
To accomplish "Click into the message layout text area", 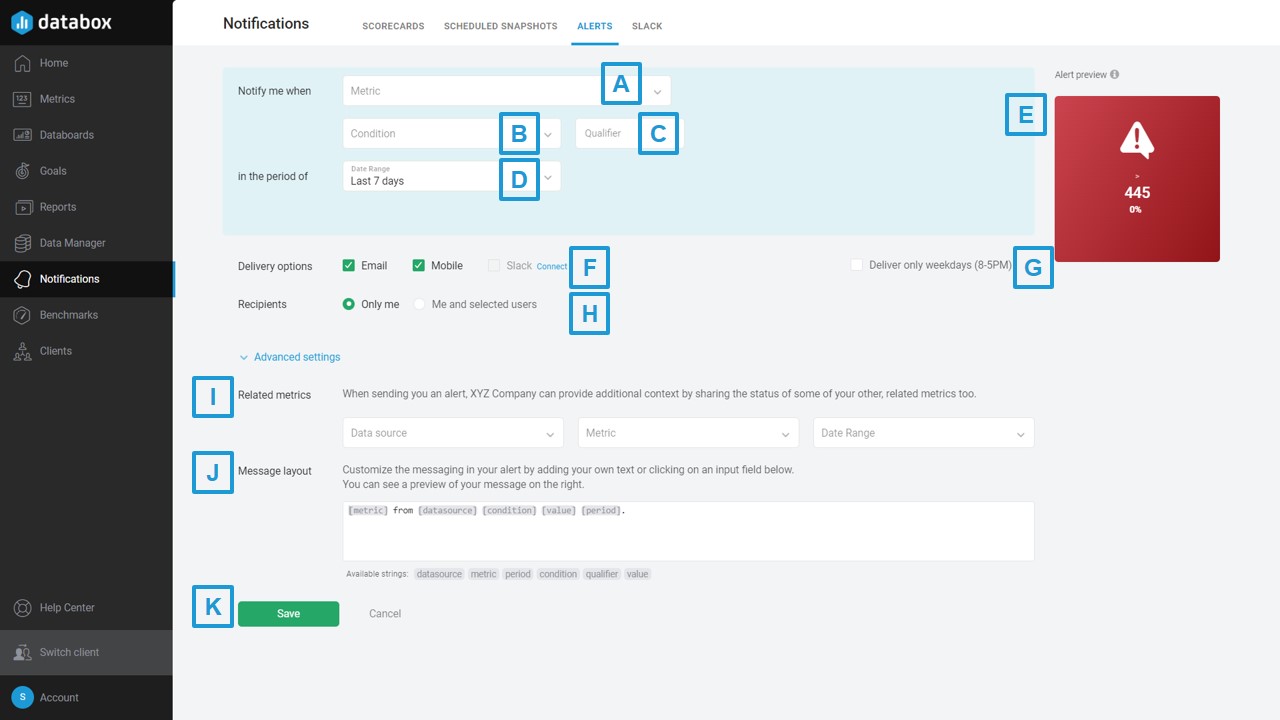I will pos(688,531).
